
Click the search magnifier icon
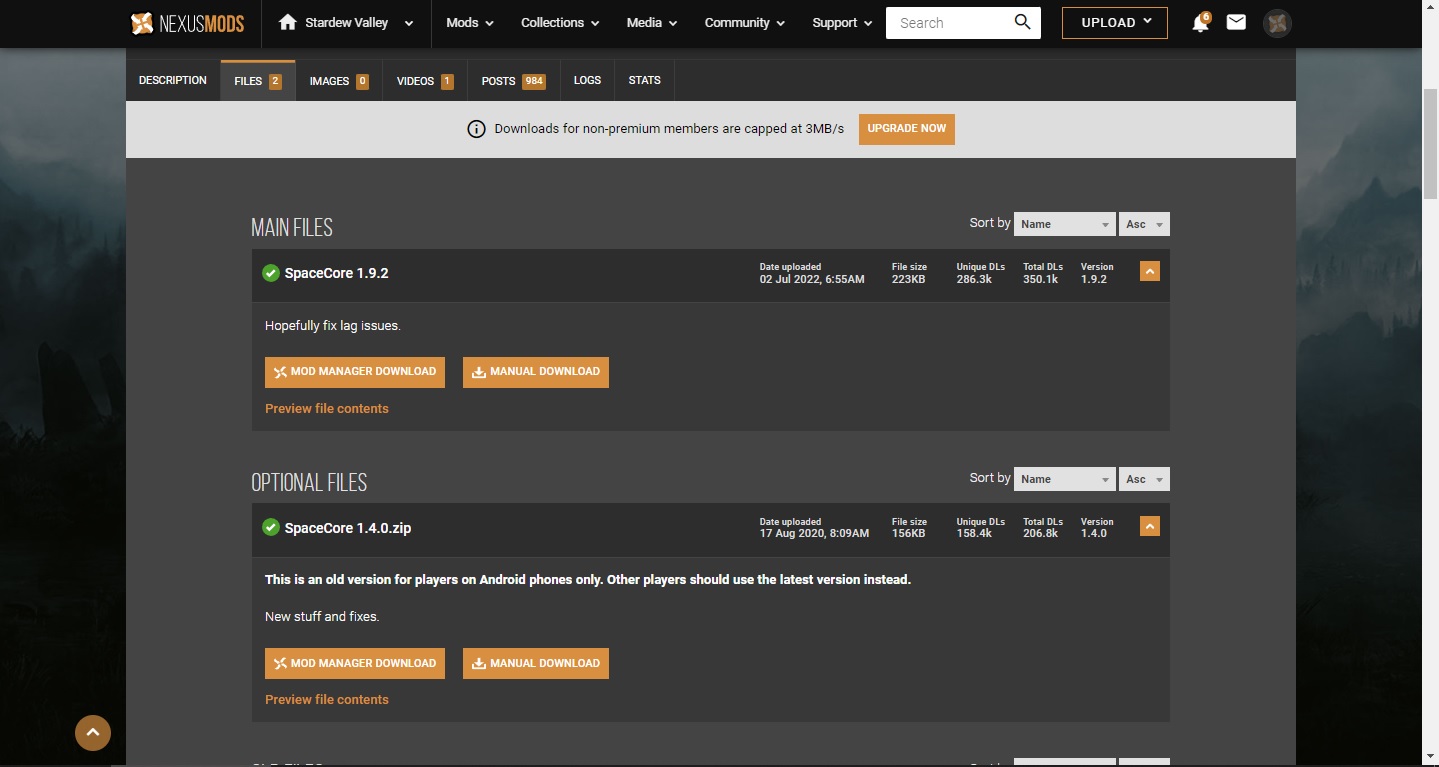1022,22
